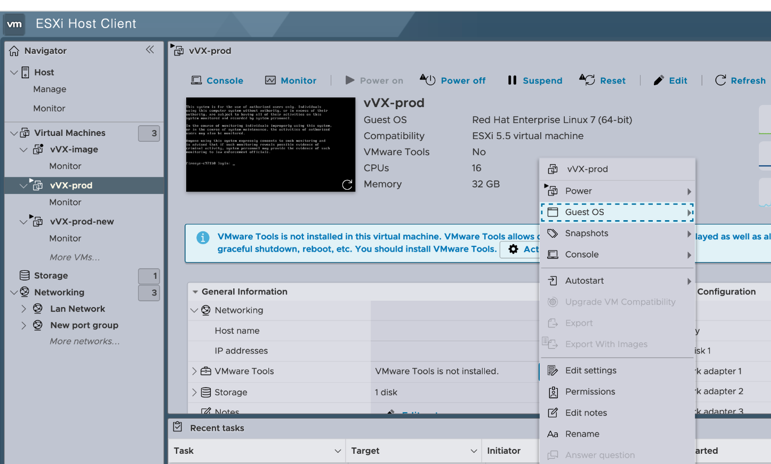This screenshot has height=464, width=771.
Task: Expand the Lan Network node
Action: pyautogui.click(x=23, y=309)
